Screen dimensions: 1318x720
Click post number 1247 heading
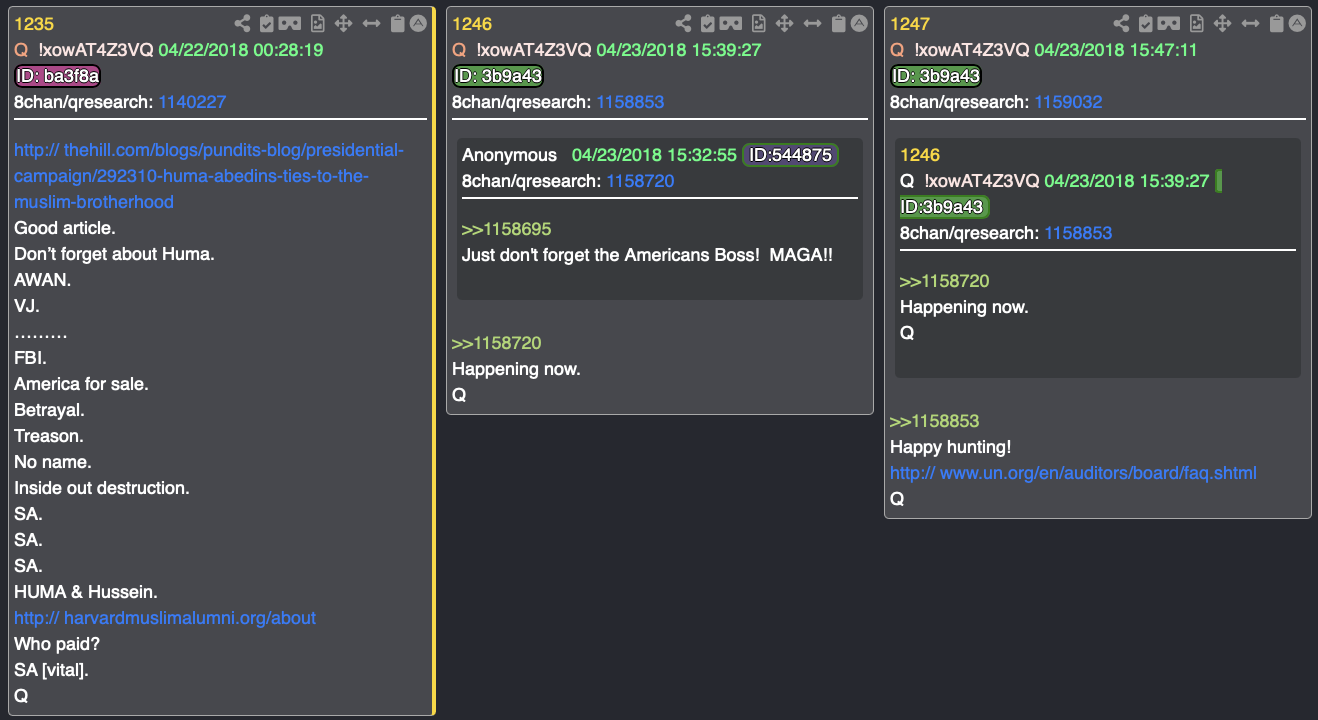click(910, 24)
